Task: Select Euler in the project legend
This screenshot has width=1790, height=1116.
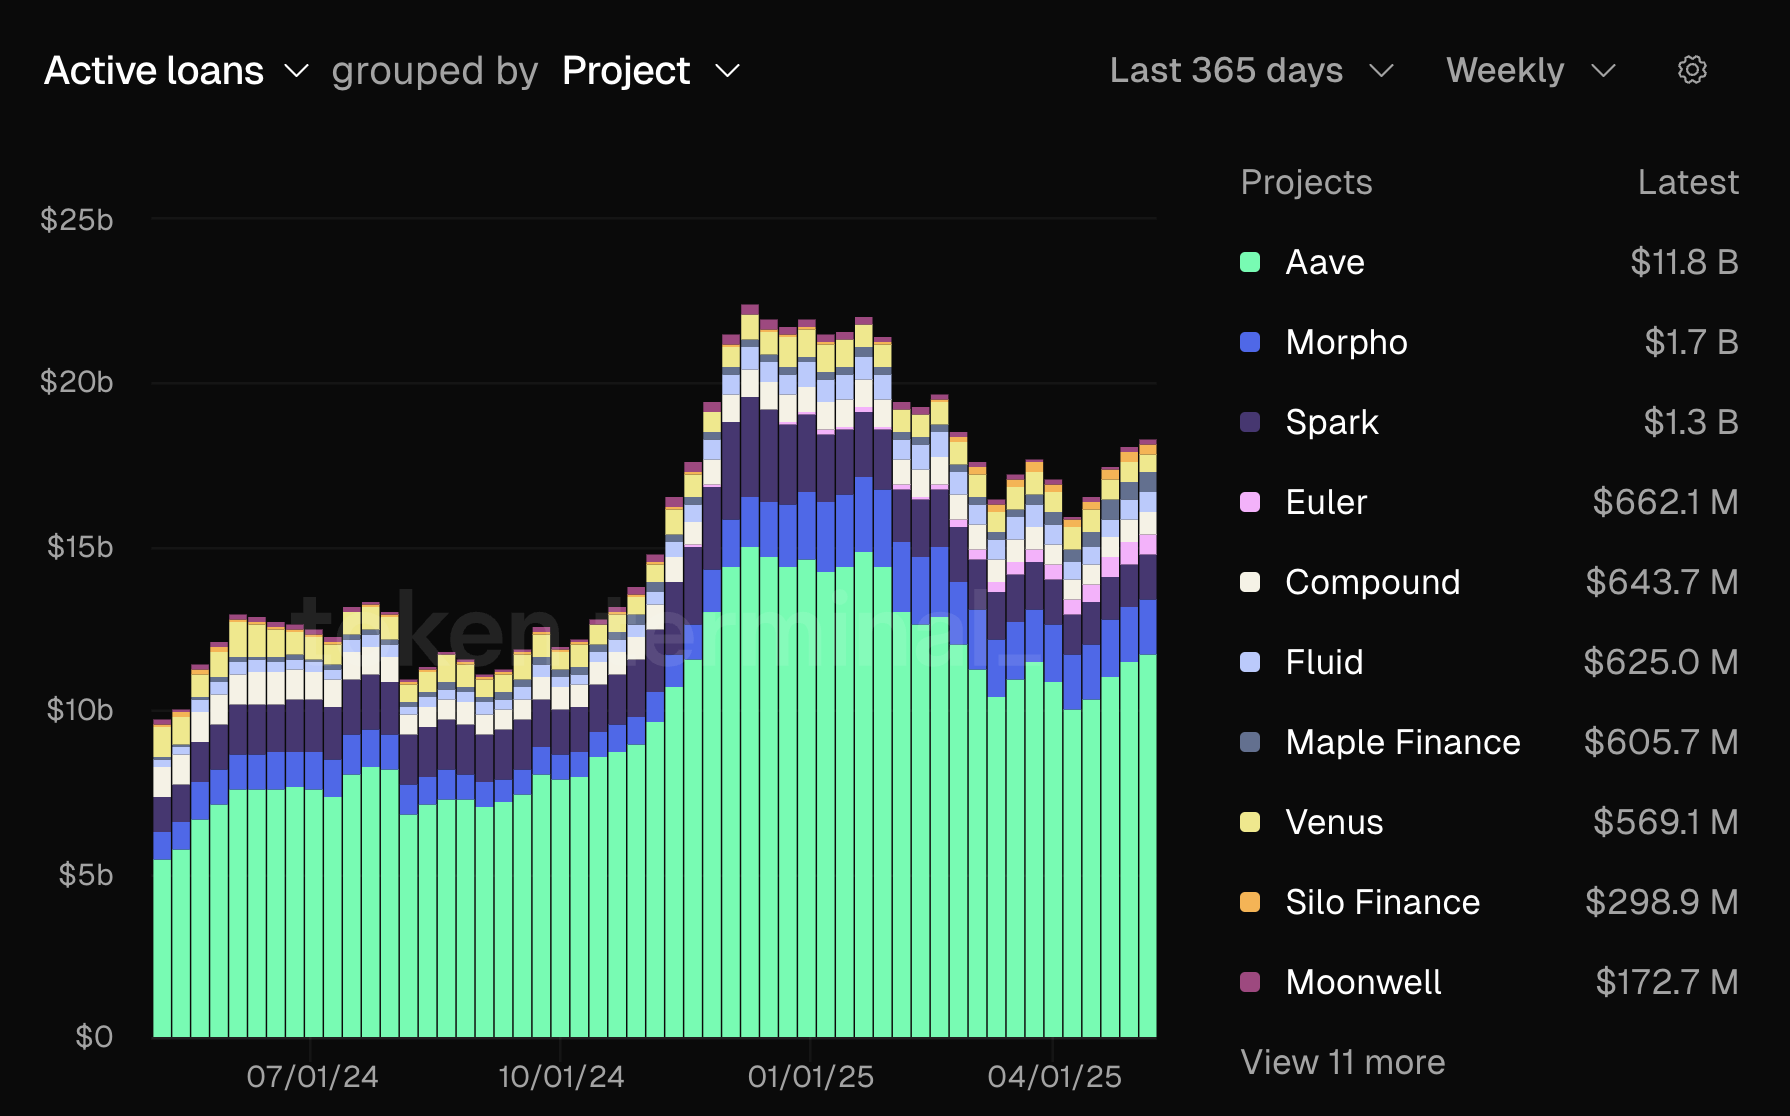Action: point(1326,502)
